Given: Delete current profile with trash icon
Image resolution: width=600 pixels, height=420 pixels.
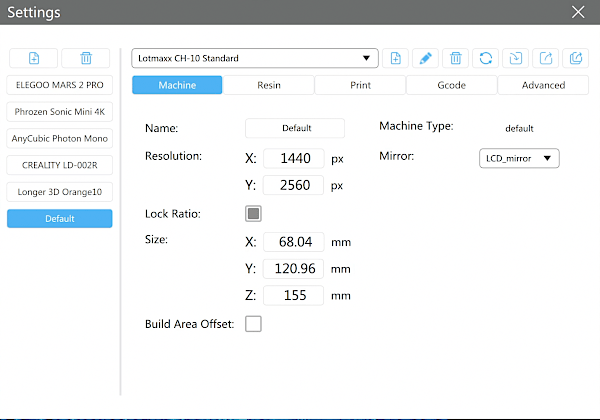Looking at the screenshot, I should [455, 58].
